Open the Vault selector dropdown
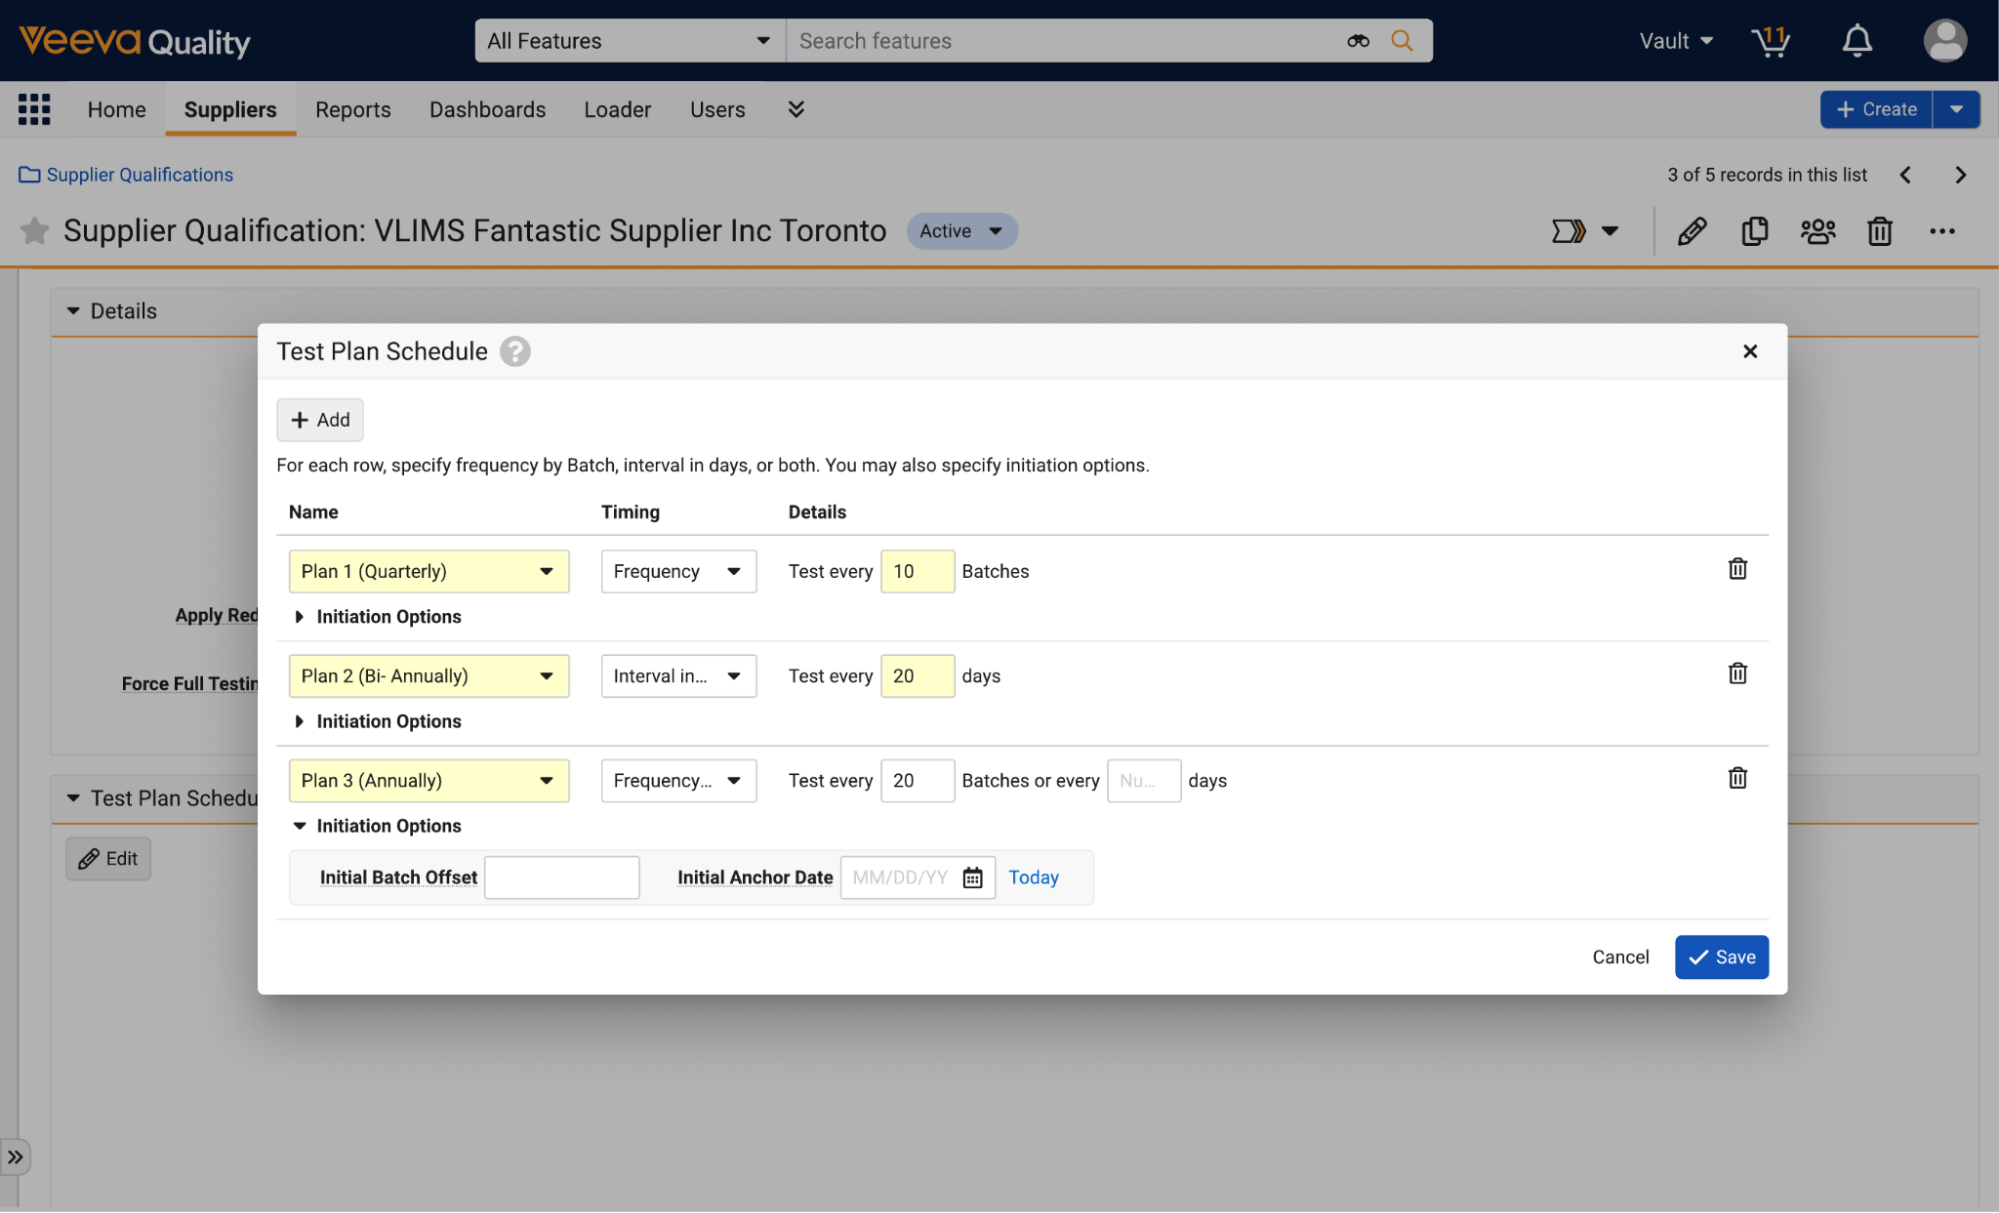Screen dimensions: 1999x1213 (1676, 41)
